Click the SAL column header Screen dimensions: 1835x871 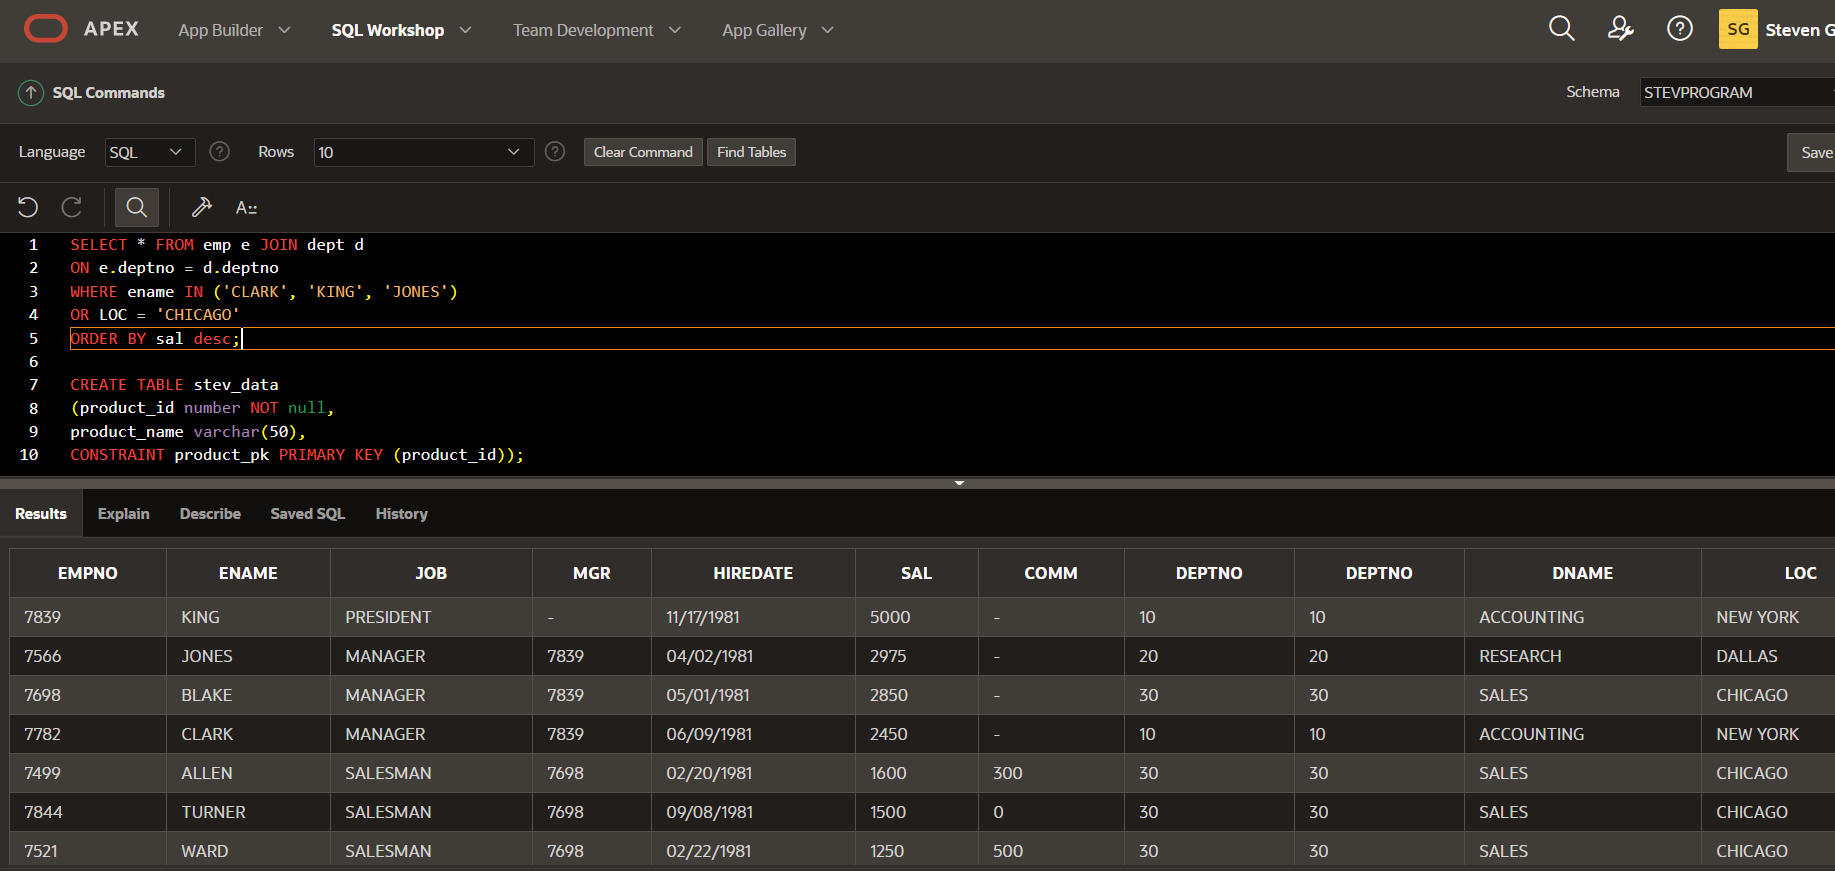click(x=916, y=573)
